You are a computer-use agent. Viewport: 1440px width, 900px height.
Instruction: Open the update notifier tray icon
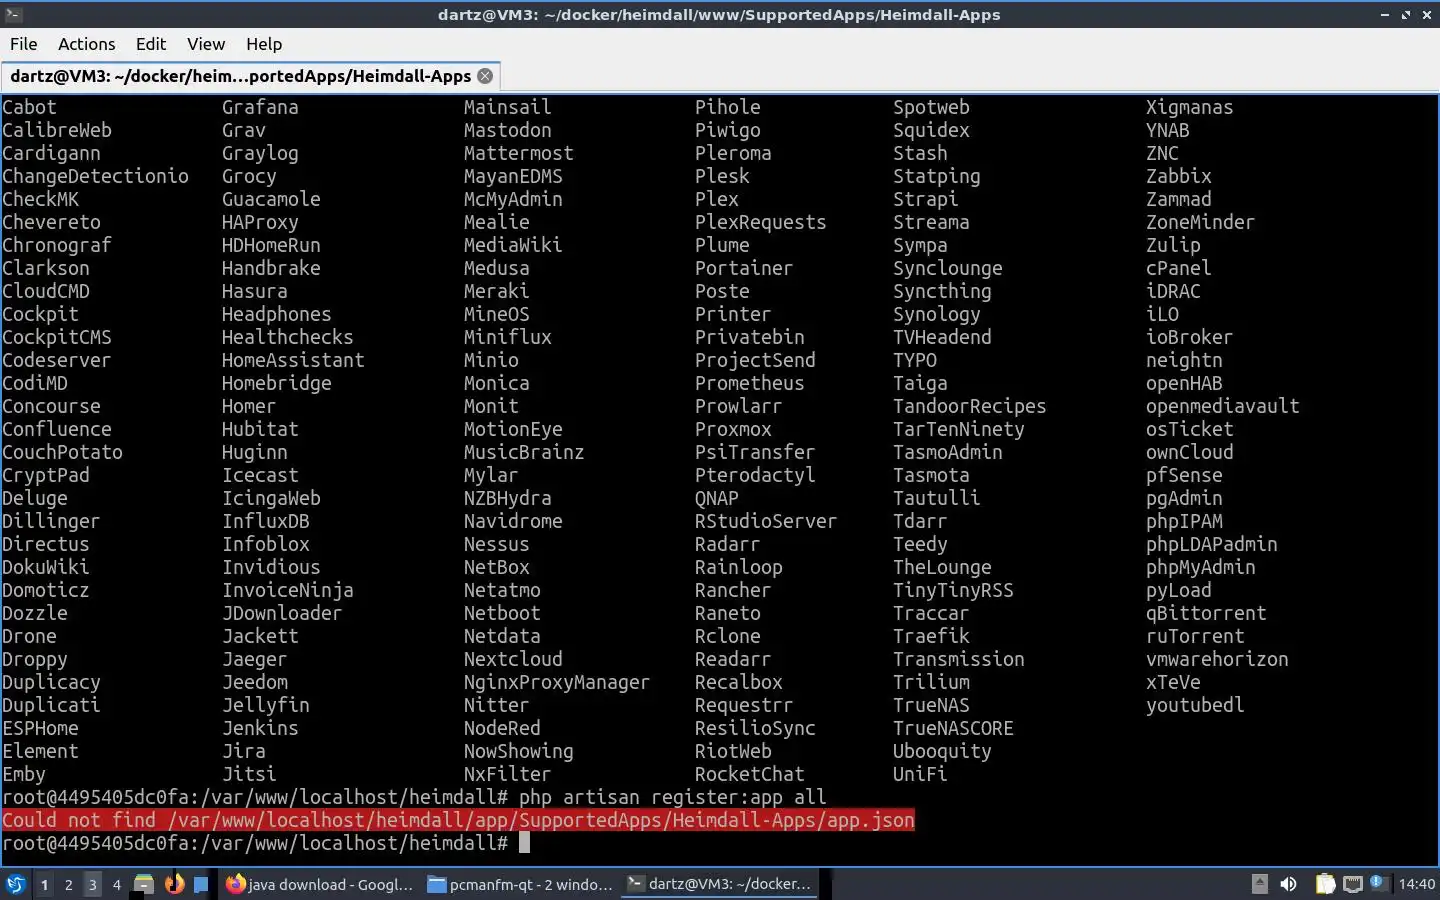[x=1378, y=882]
